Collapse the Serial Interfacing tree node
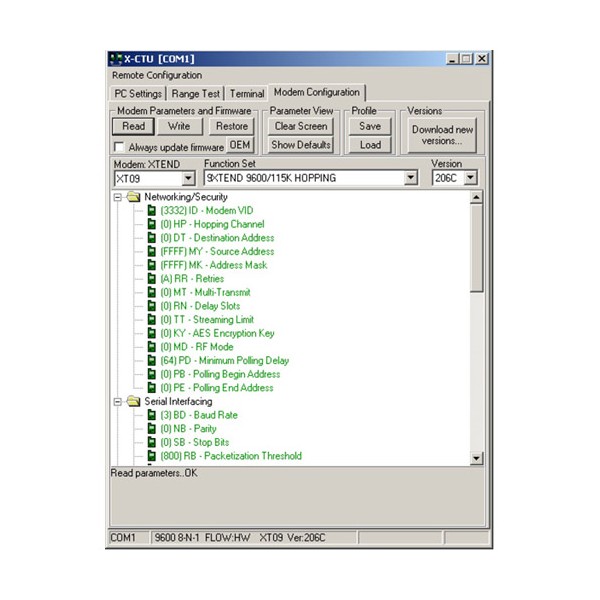Screen dimensions: 600x600 point(118,402)
